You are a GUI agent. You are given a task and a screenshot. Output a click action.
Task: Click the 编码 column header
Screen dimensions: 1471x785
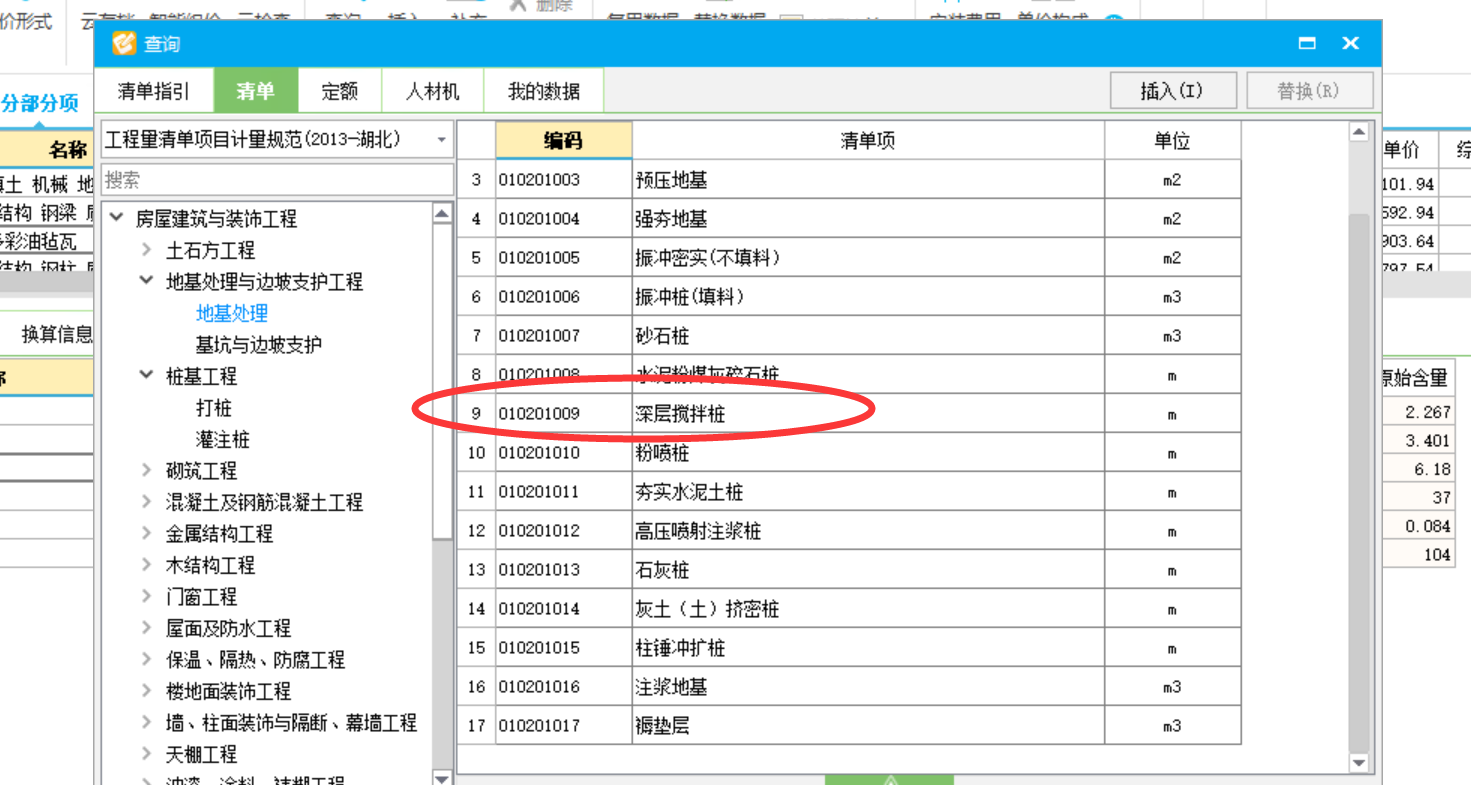click(x=564, y=141)
